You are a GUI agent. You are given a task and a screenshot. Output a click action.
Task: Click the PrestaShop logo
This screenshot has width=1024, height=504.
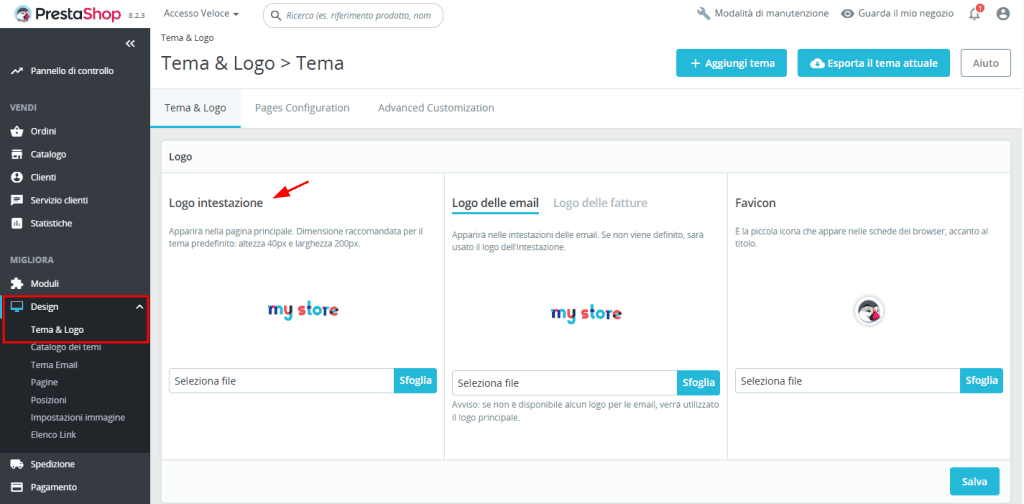point(68,13)
